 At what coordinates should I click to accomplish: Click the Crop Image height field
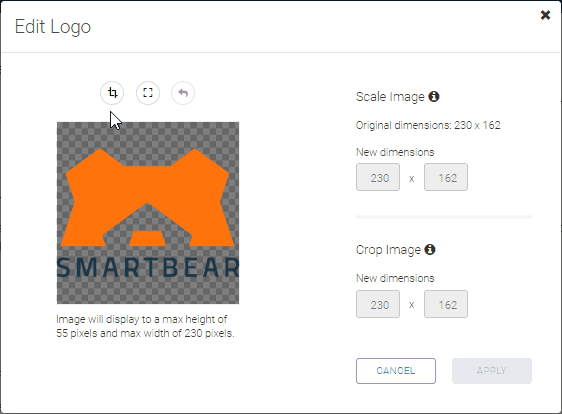pos(446,304)
